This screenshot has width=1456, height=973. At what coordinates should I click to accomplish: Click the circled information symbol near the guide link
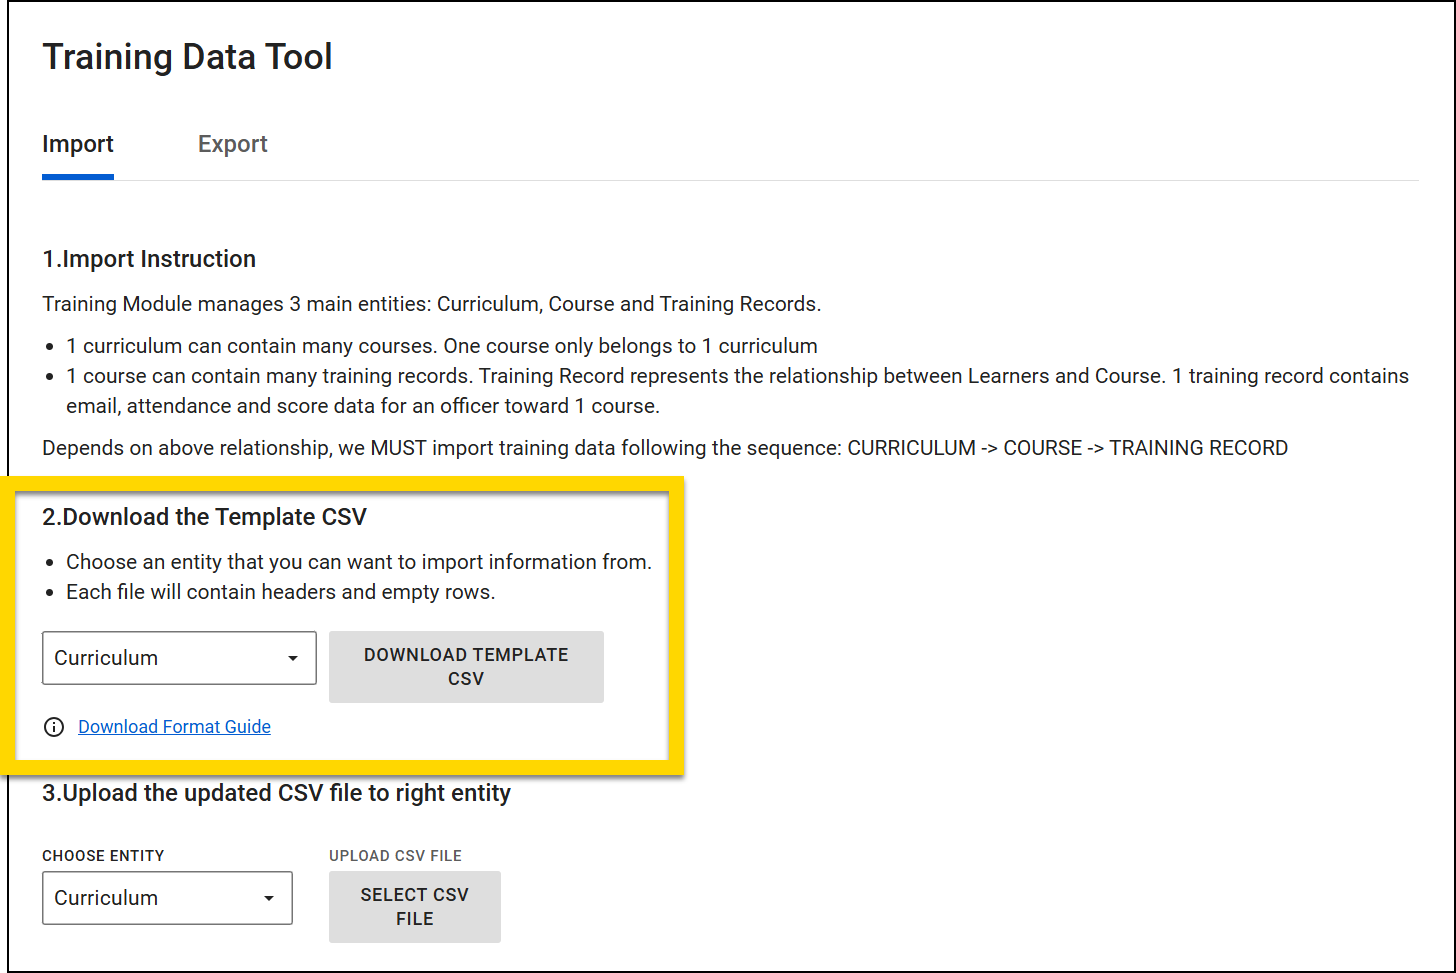click(x=54, y=727)
